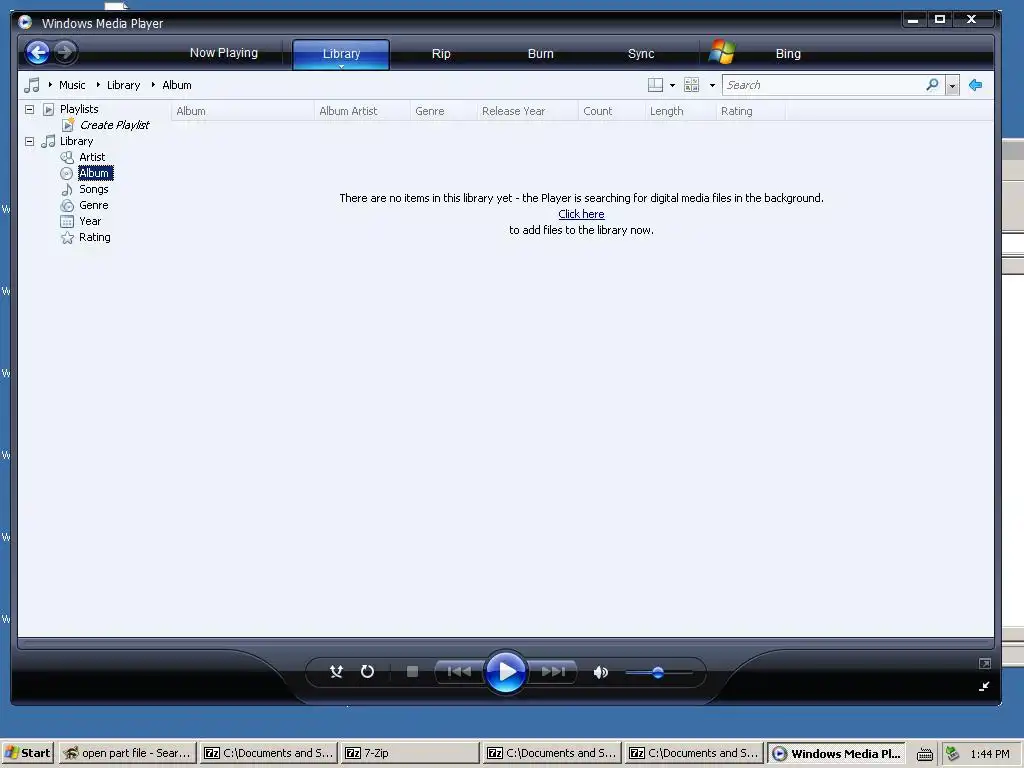1024x768 pixels.
Task: Click the keyboard icon in system tray
Action: [x=925, y=754]
